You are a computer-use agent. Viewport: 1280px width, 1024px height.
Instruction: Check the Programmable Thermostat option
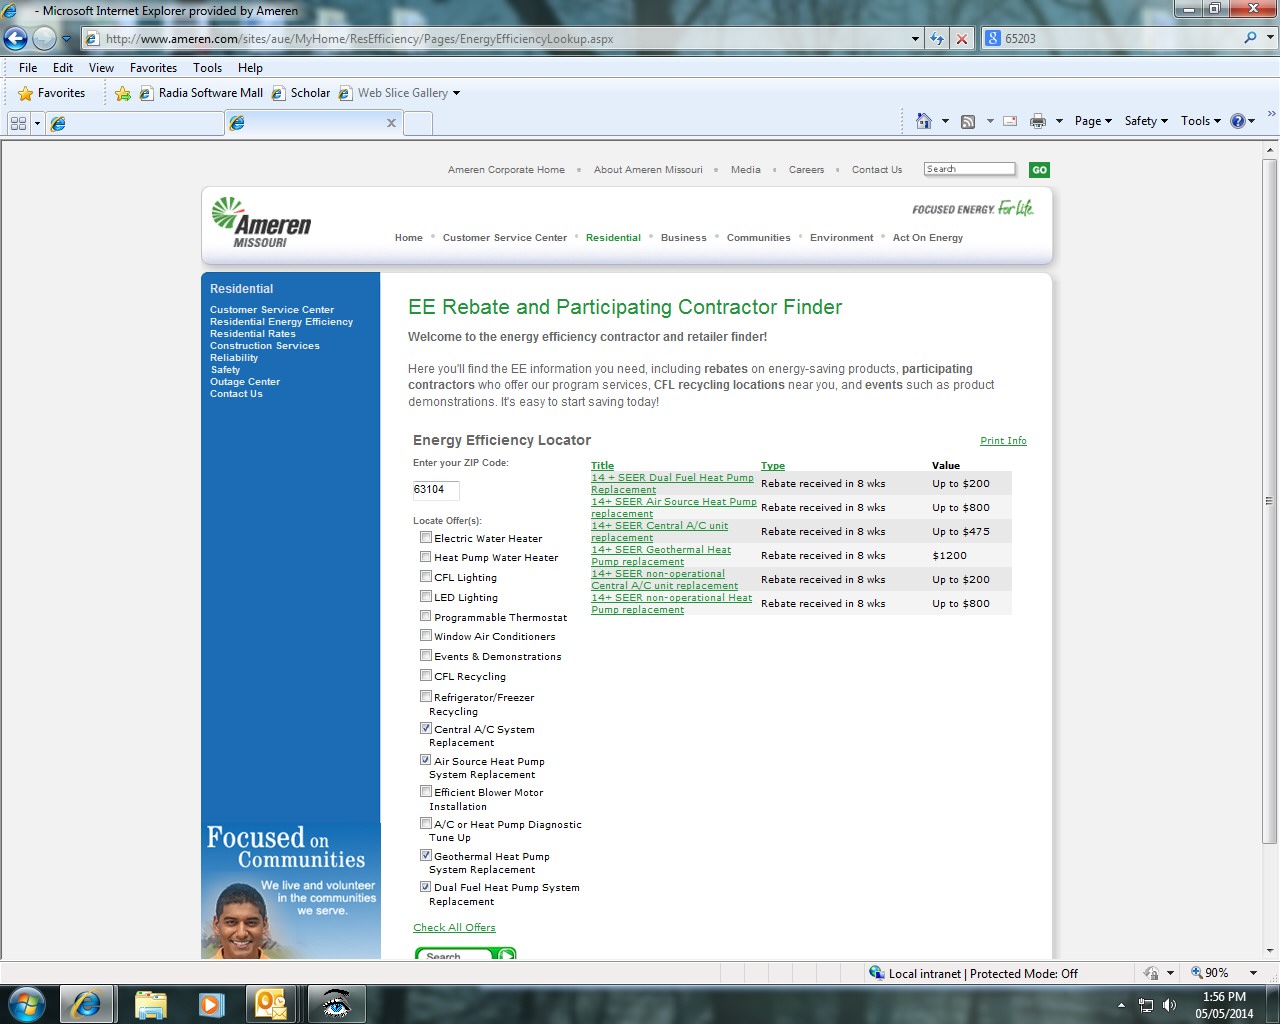(426, 617)
